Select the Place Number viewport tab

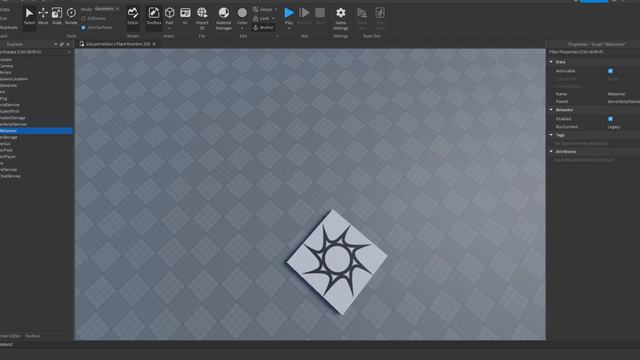pos(117,44)
